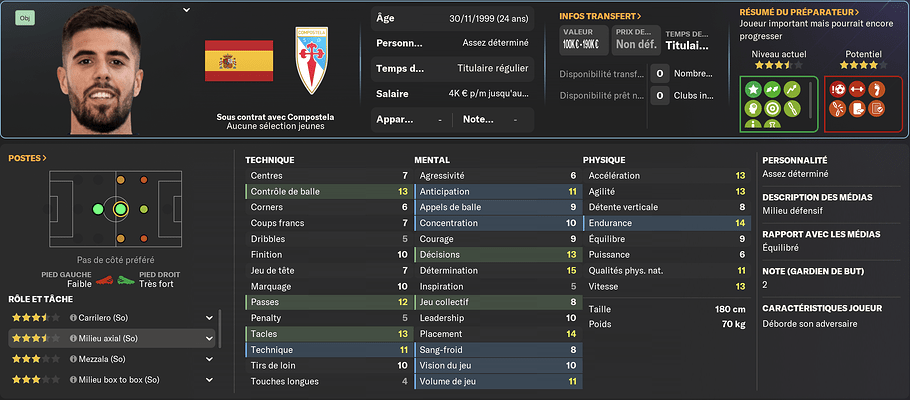The image size is (910, 400).
Task: Select the defensive midfield position dot
Action: 98,209
